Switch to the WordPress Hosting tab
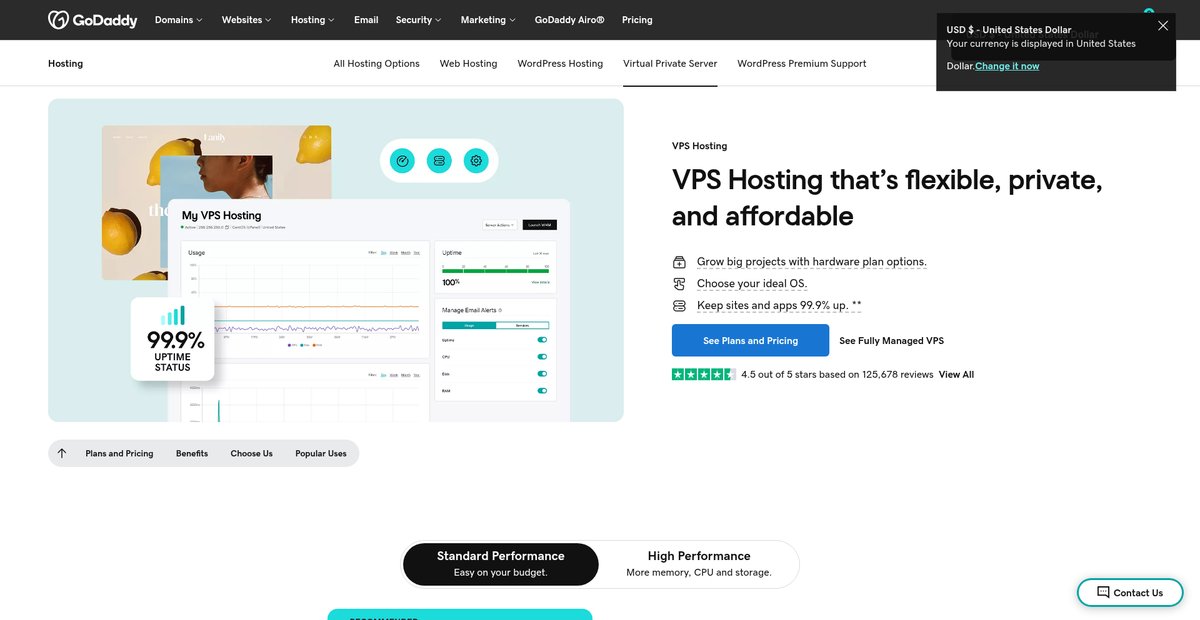 (x=560, y=63)
